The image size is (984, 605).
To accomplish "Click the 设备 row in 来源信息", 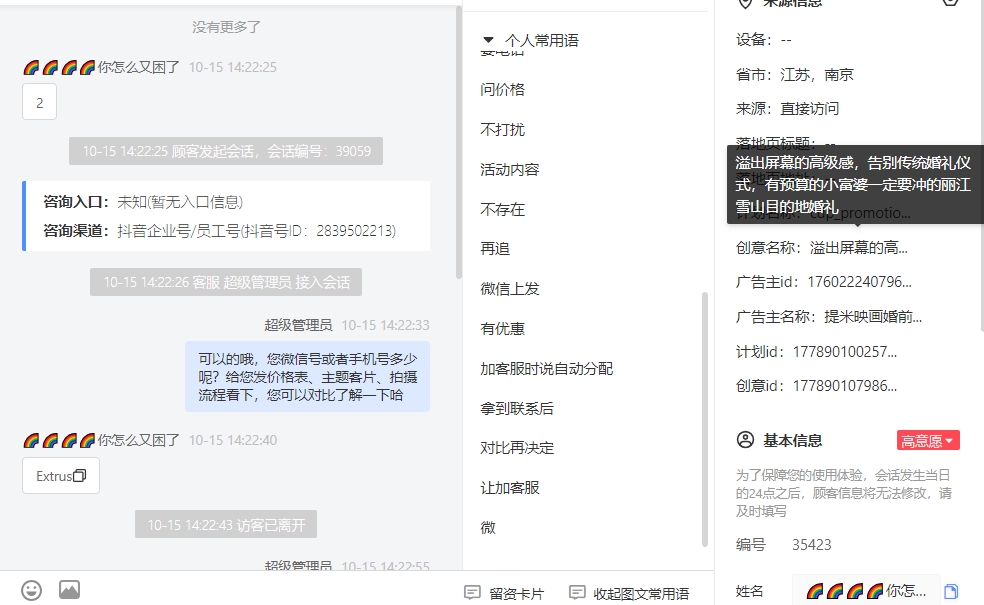I will [764, 40].
